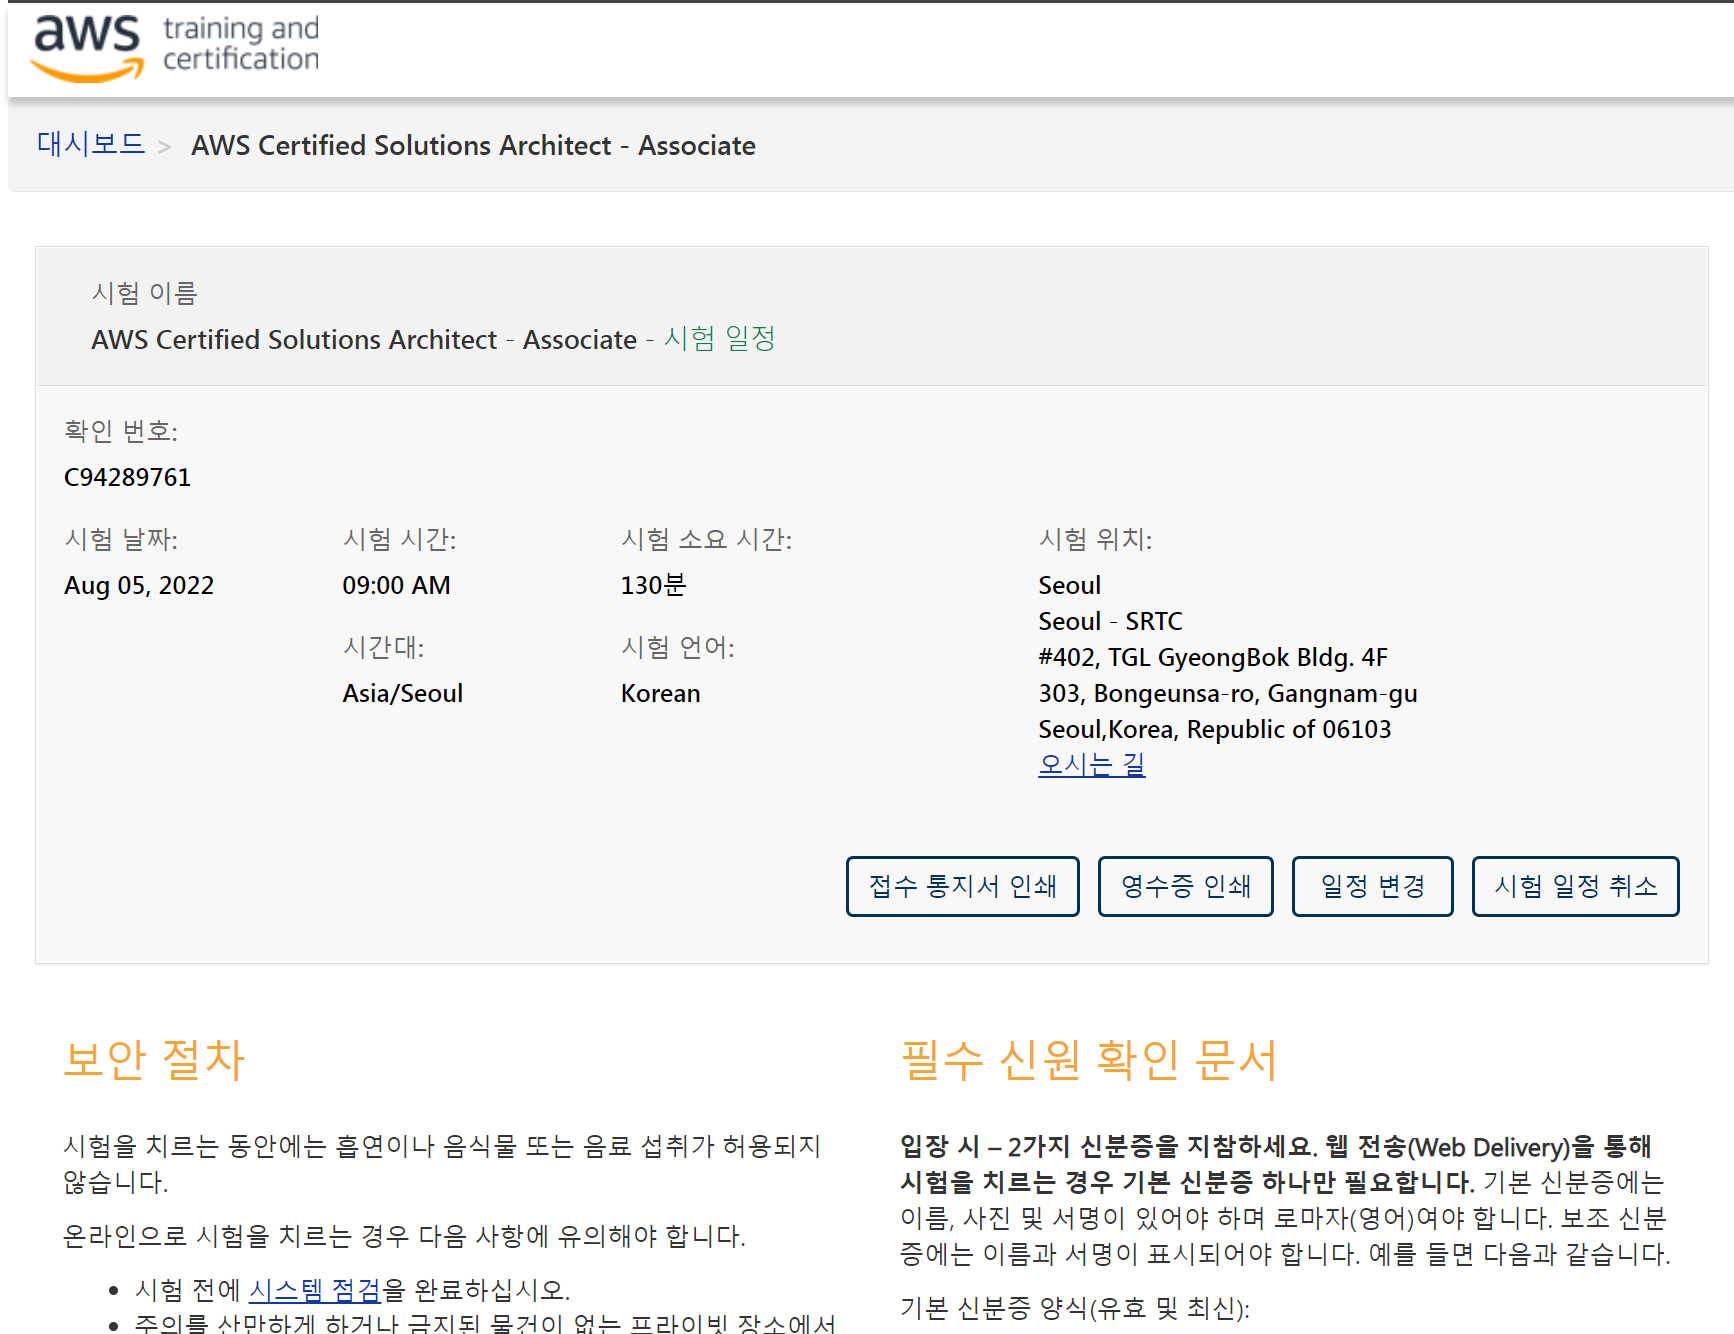Click the 접수 통지서 인쇄 button
The width and height of the screenshot is (1734, 1334).
tap(962, 886)
